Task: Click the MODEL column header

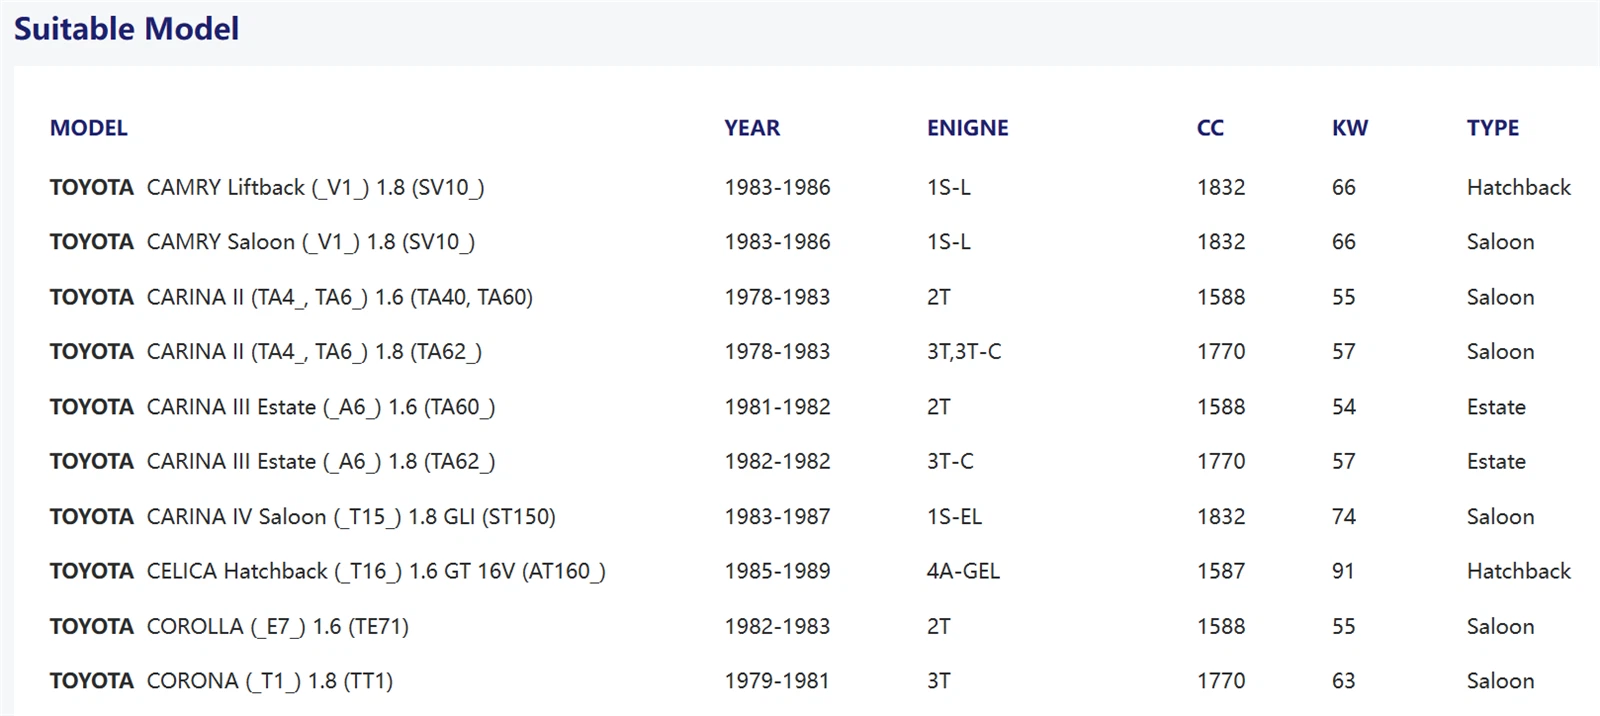Action: point(89,128)
